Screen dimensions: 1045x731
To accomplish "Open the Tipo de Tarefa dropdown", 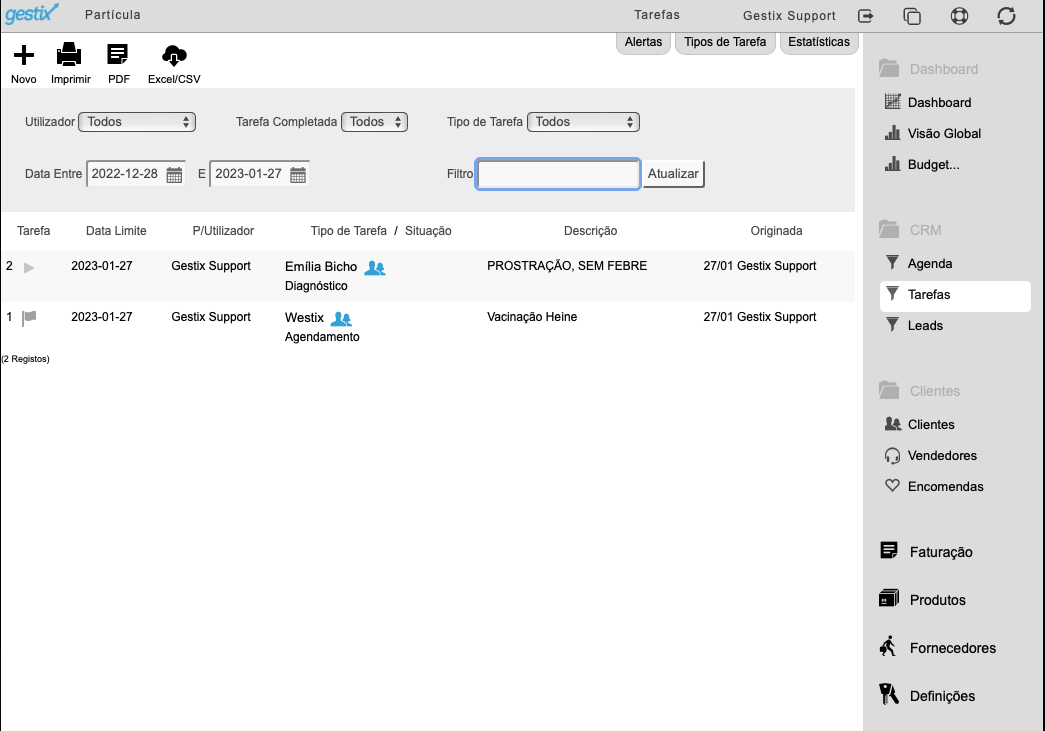I will [x=583, y=122].
